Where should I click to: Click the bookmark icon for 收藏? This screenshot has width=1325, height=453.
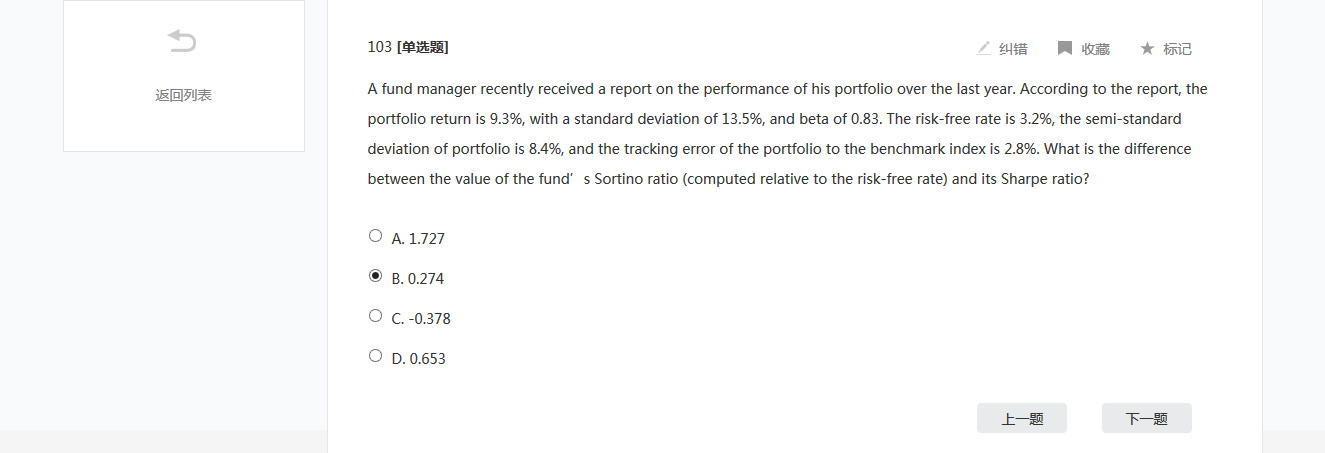pos(1065,48)
